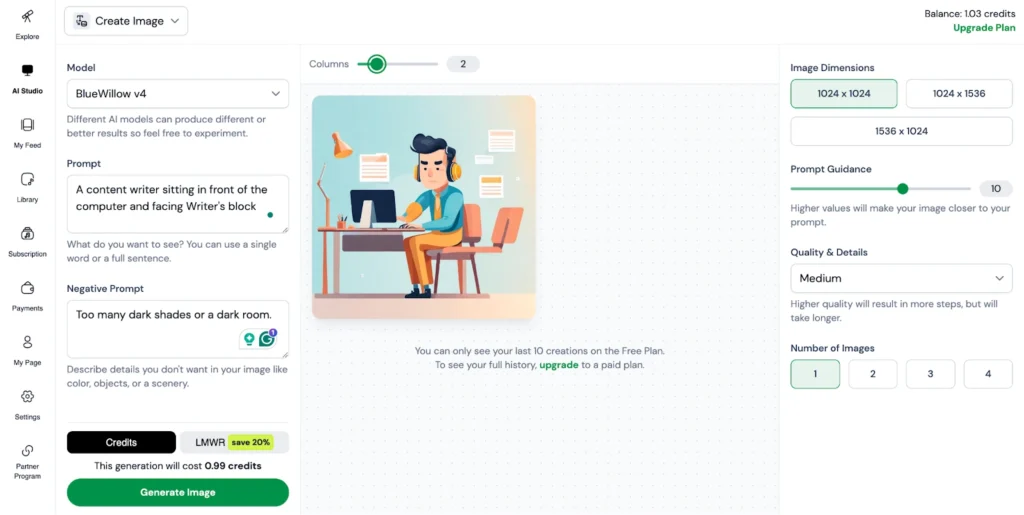
Task: Open the Subscription icon
Action: [27, 234]
